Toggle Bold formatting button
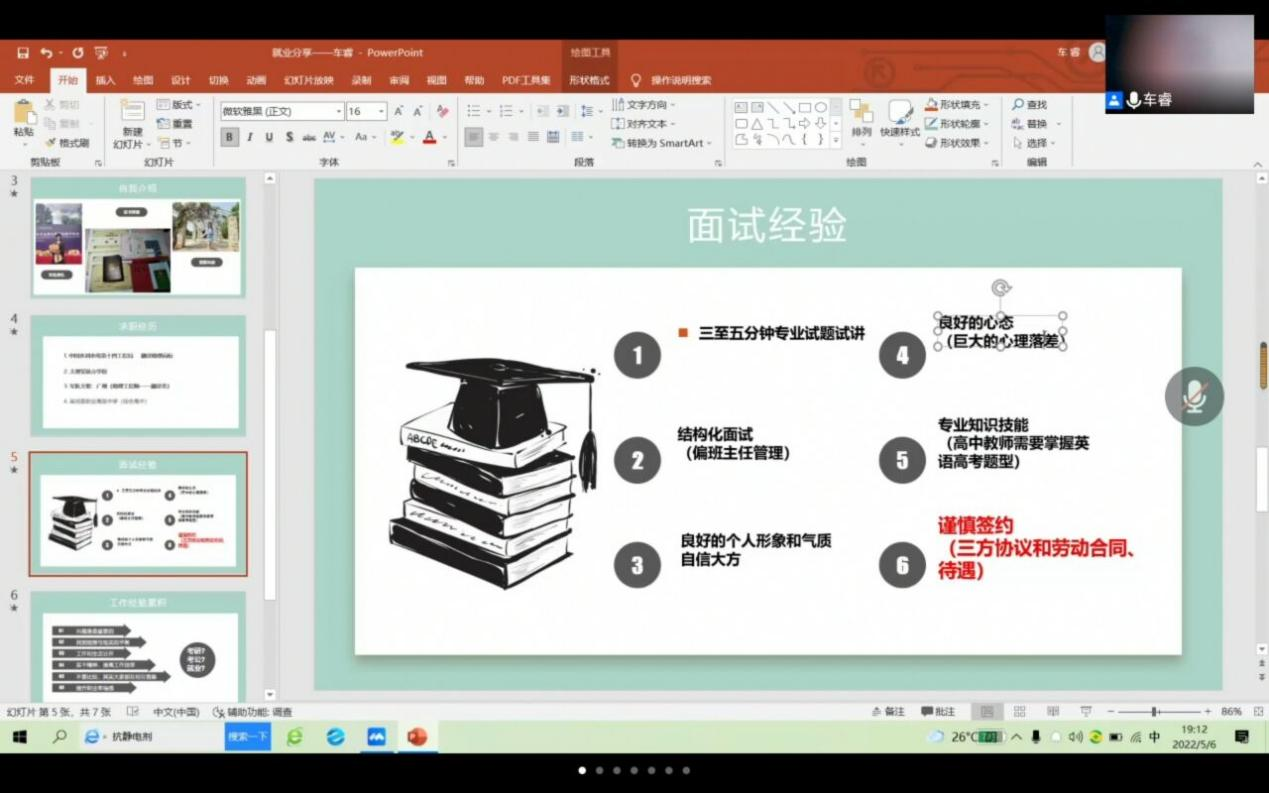Viewport: 1269px width, 793px height. pos(230,137)
